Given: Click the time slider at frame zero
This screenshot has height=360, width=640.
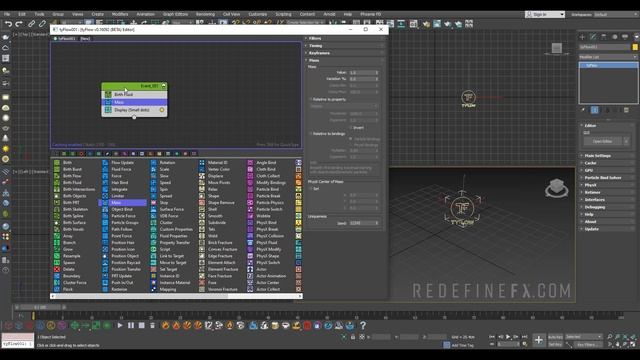Looking at the screenshot, I should [33, 316].
